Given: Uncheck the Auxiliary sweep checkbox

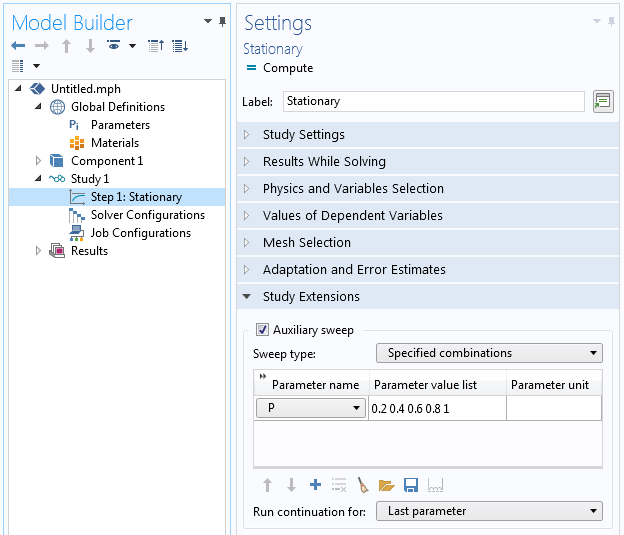Looking at the screenshot, I should point(262,330).
